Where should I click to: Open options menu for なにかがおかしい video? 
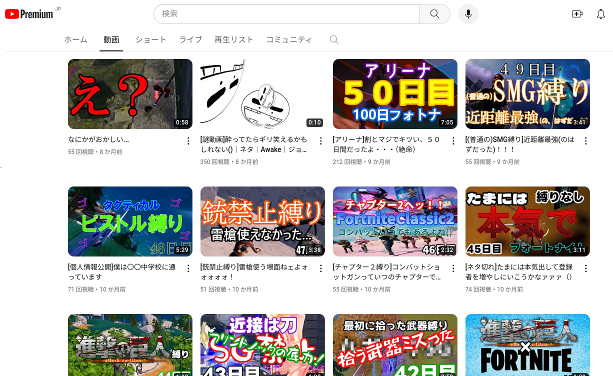(188, 141)
